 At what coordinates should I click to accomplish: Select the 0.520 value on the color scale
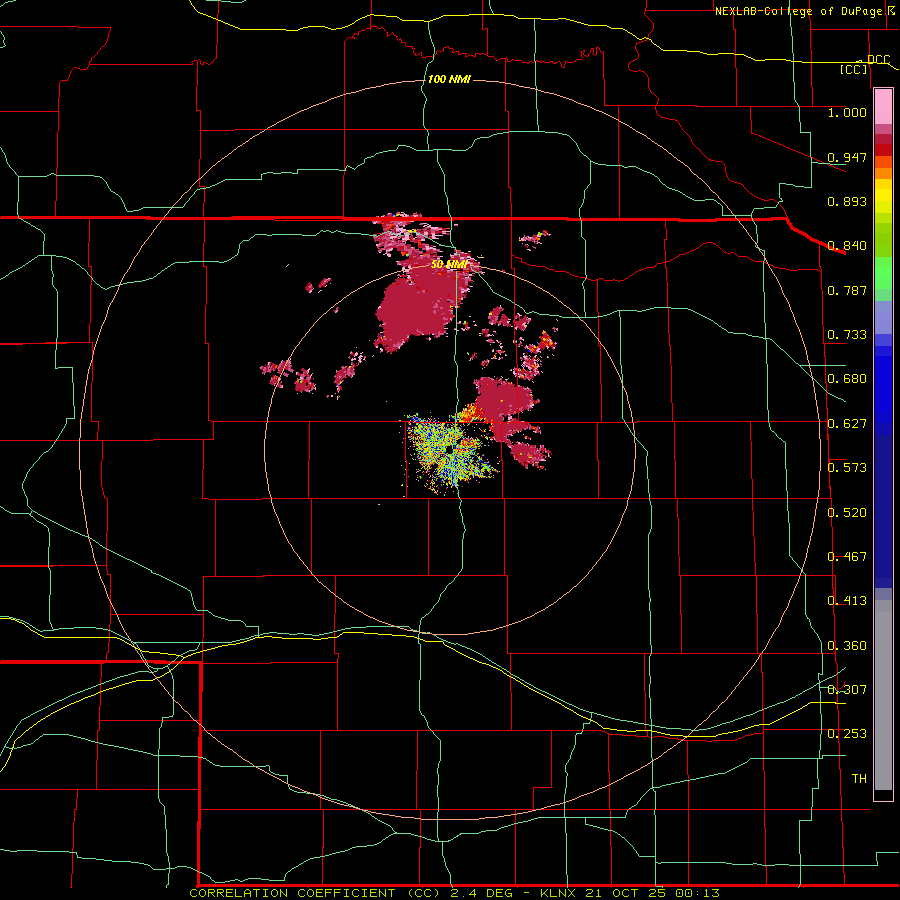pyautogui.click(x=847, y=513)
